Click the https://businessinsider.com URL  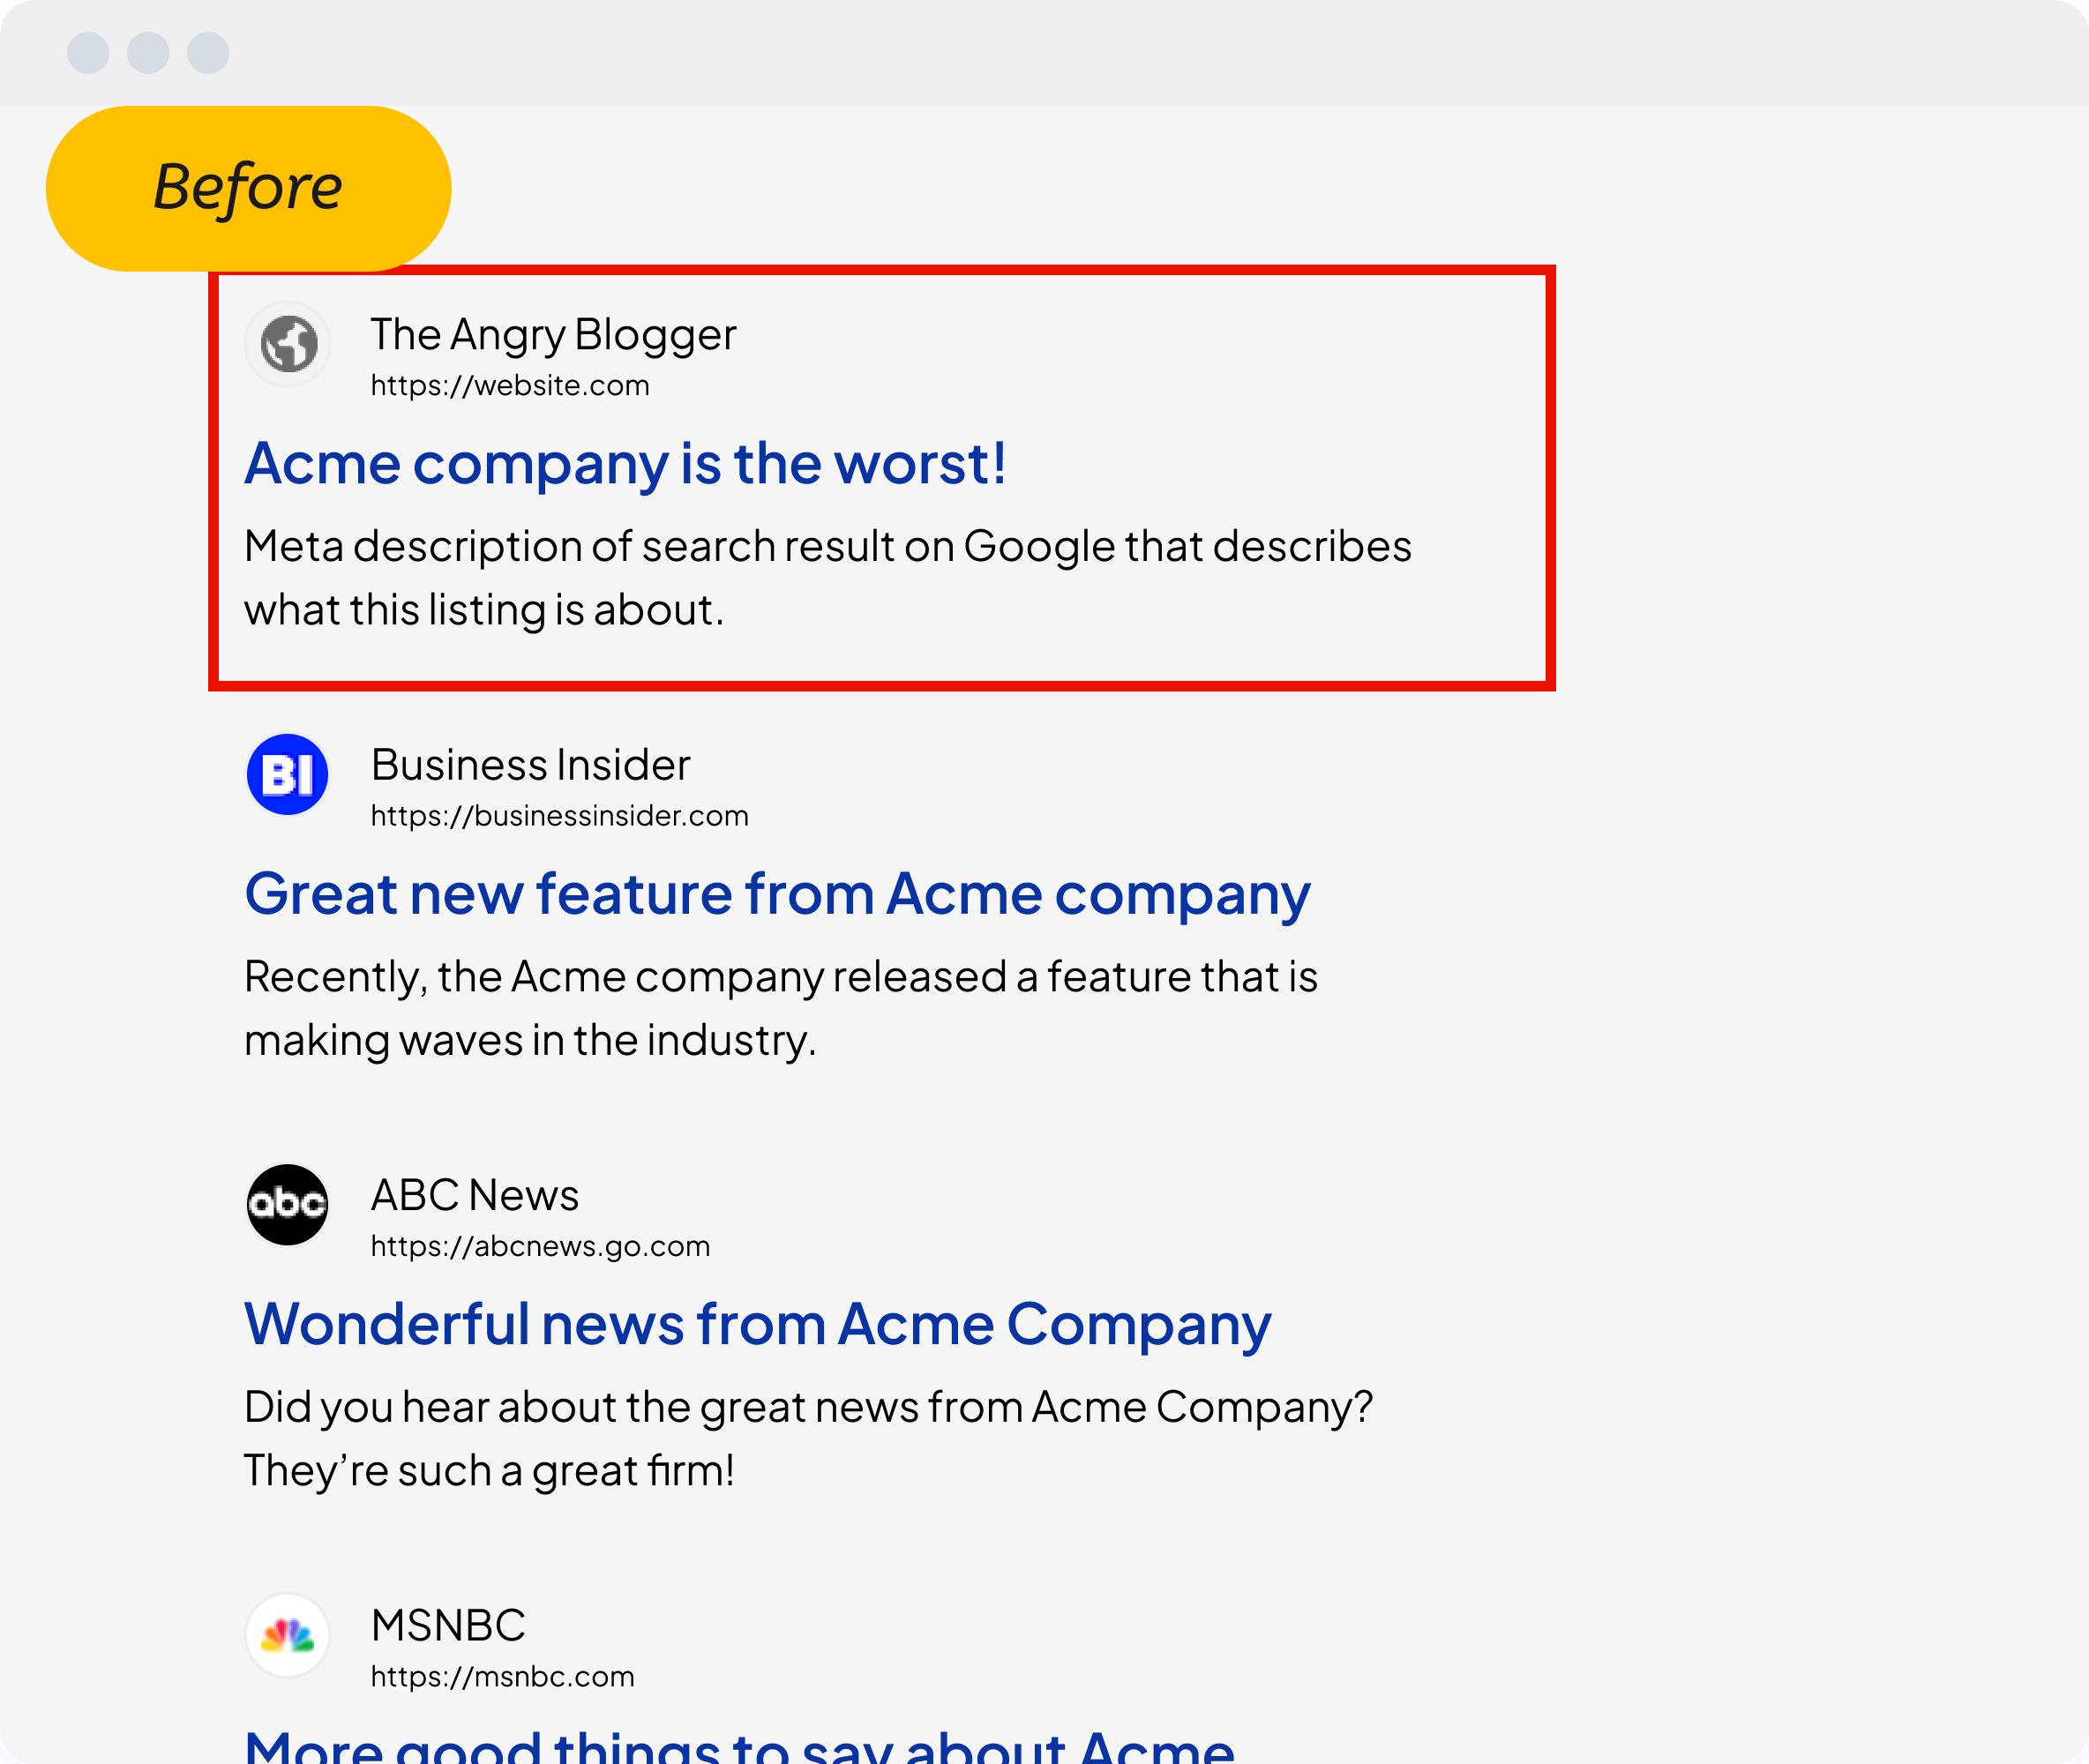pyautogui.click(x=559, y=816)
